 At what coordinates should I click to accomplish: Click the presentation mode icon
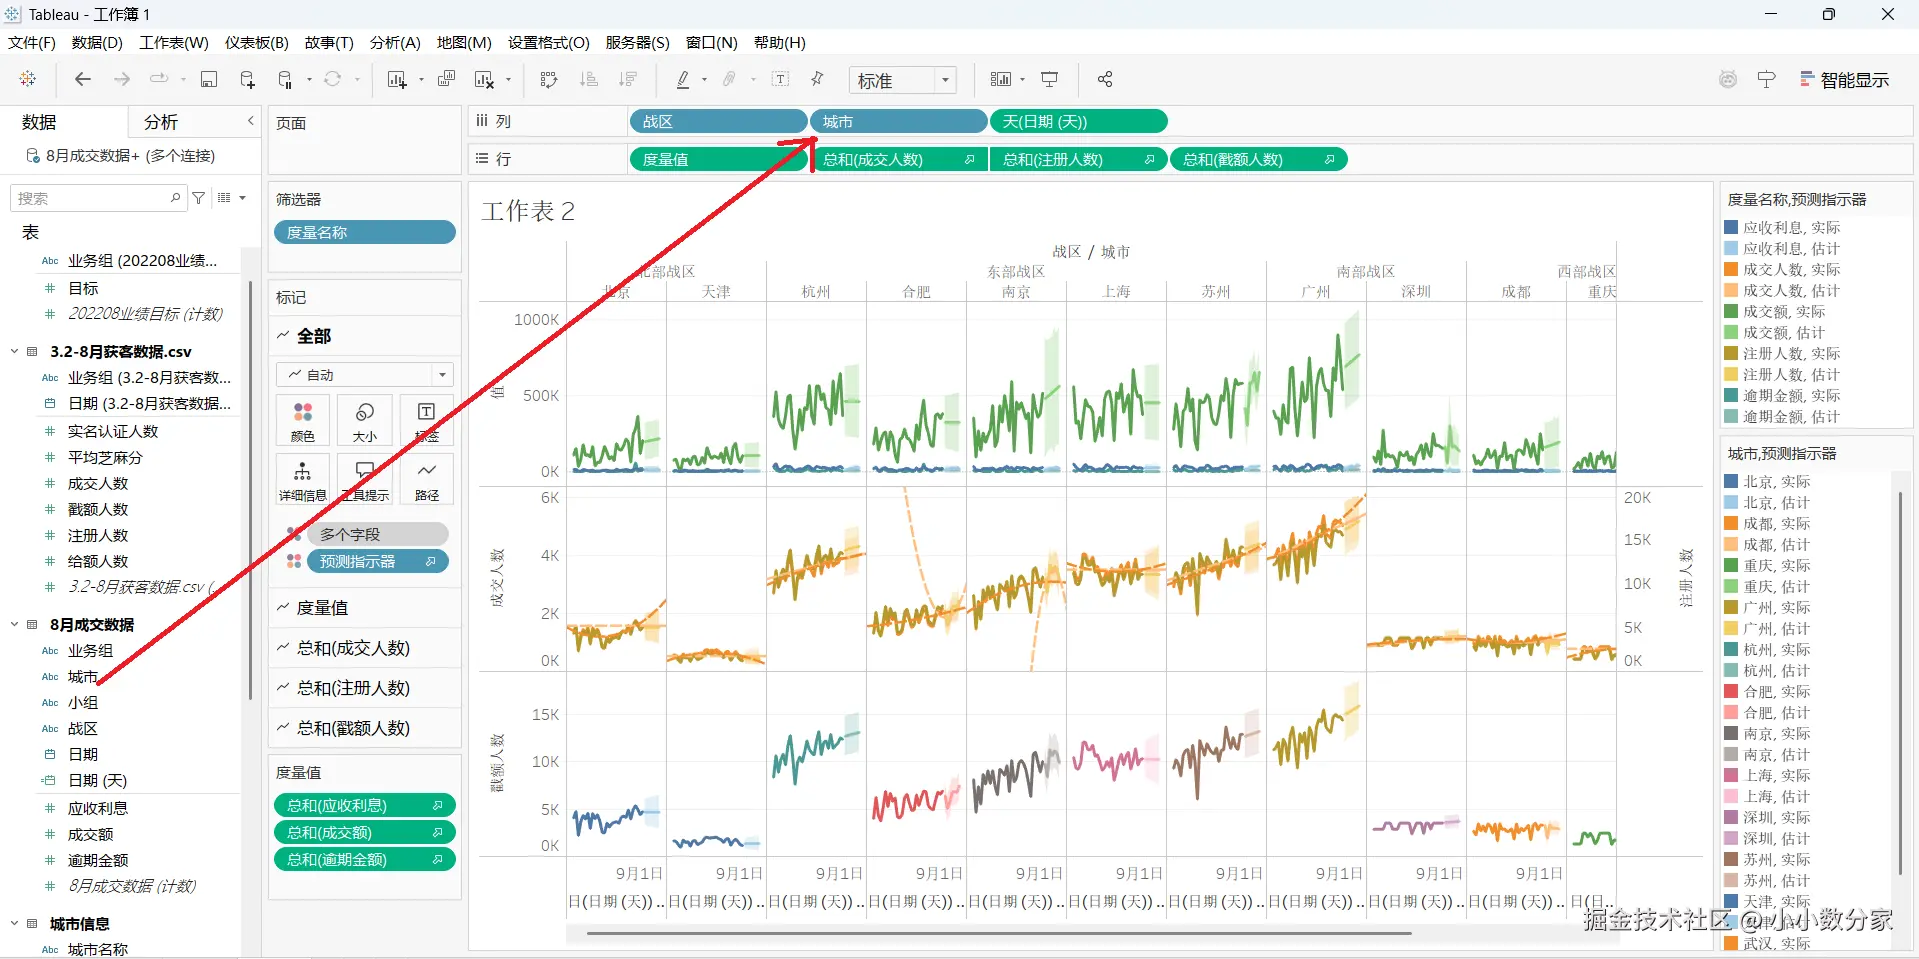pos(1049,79)
